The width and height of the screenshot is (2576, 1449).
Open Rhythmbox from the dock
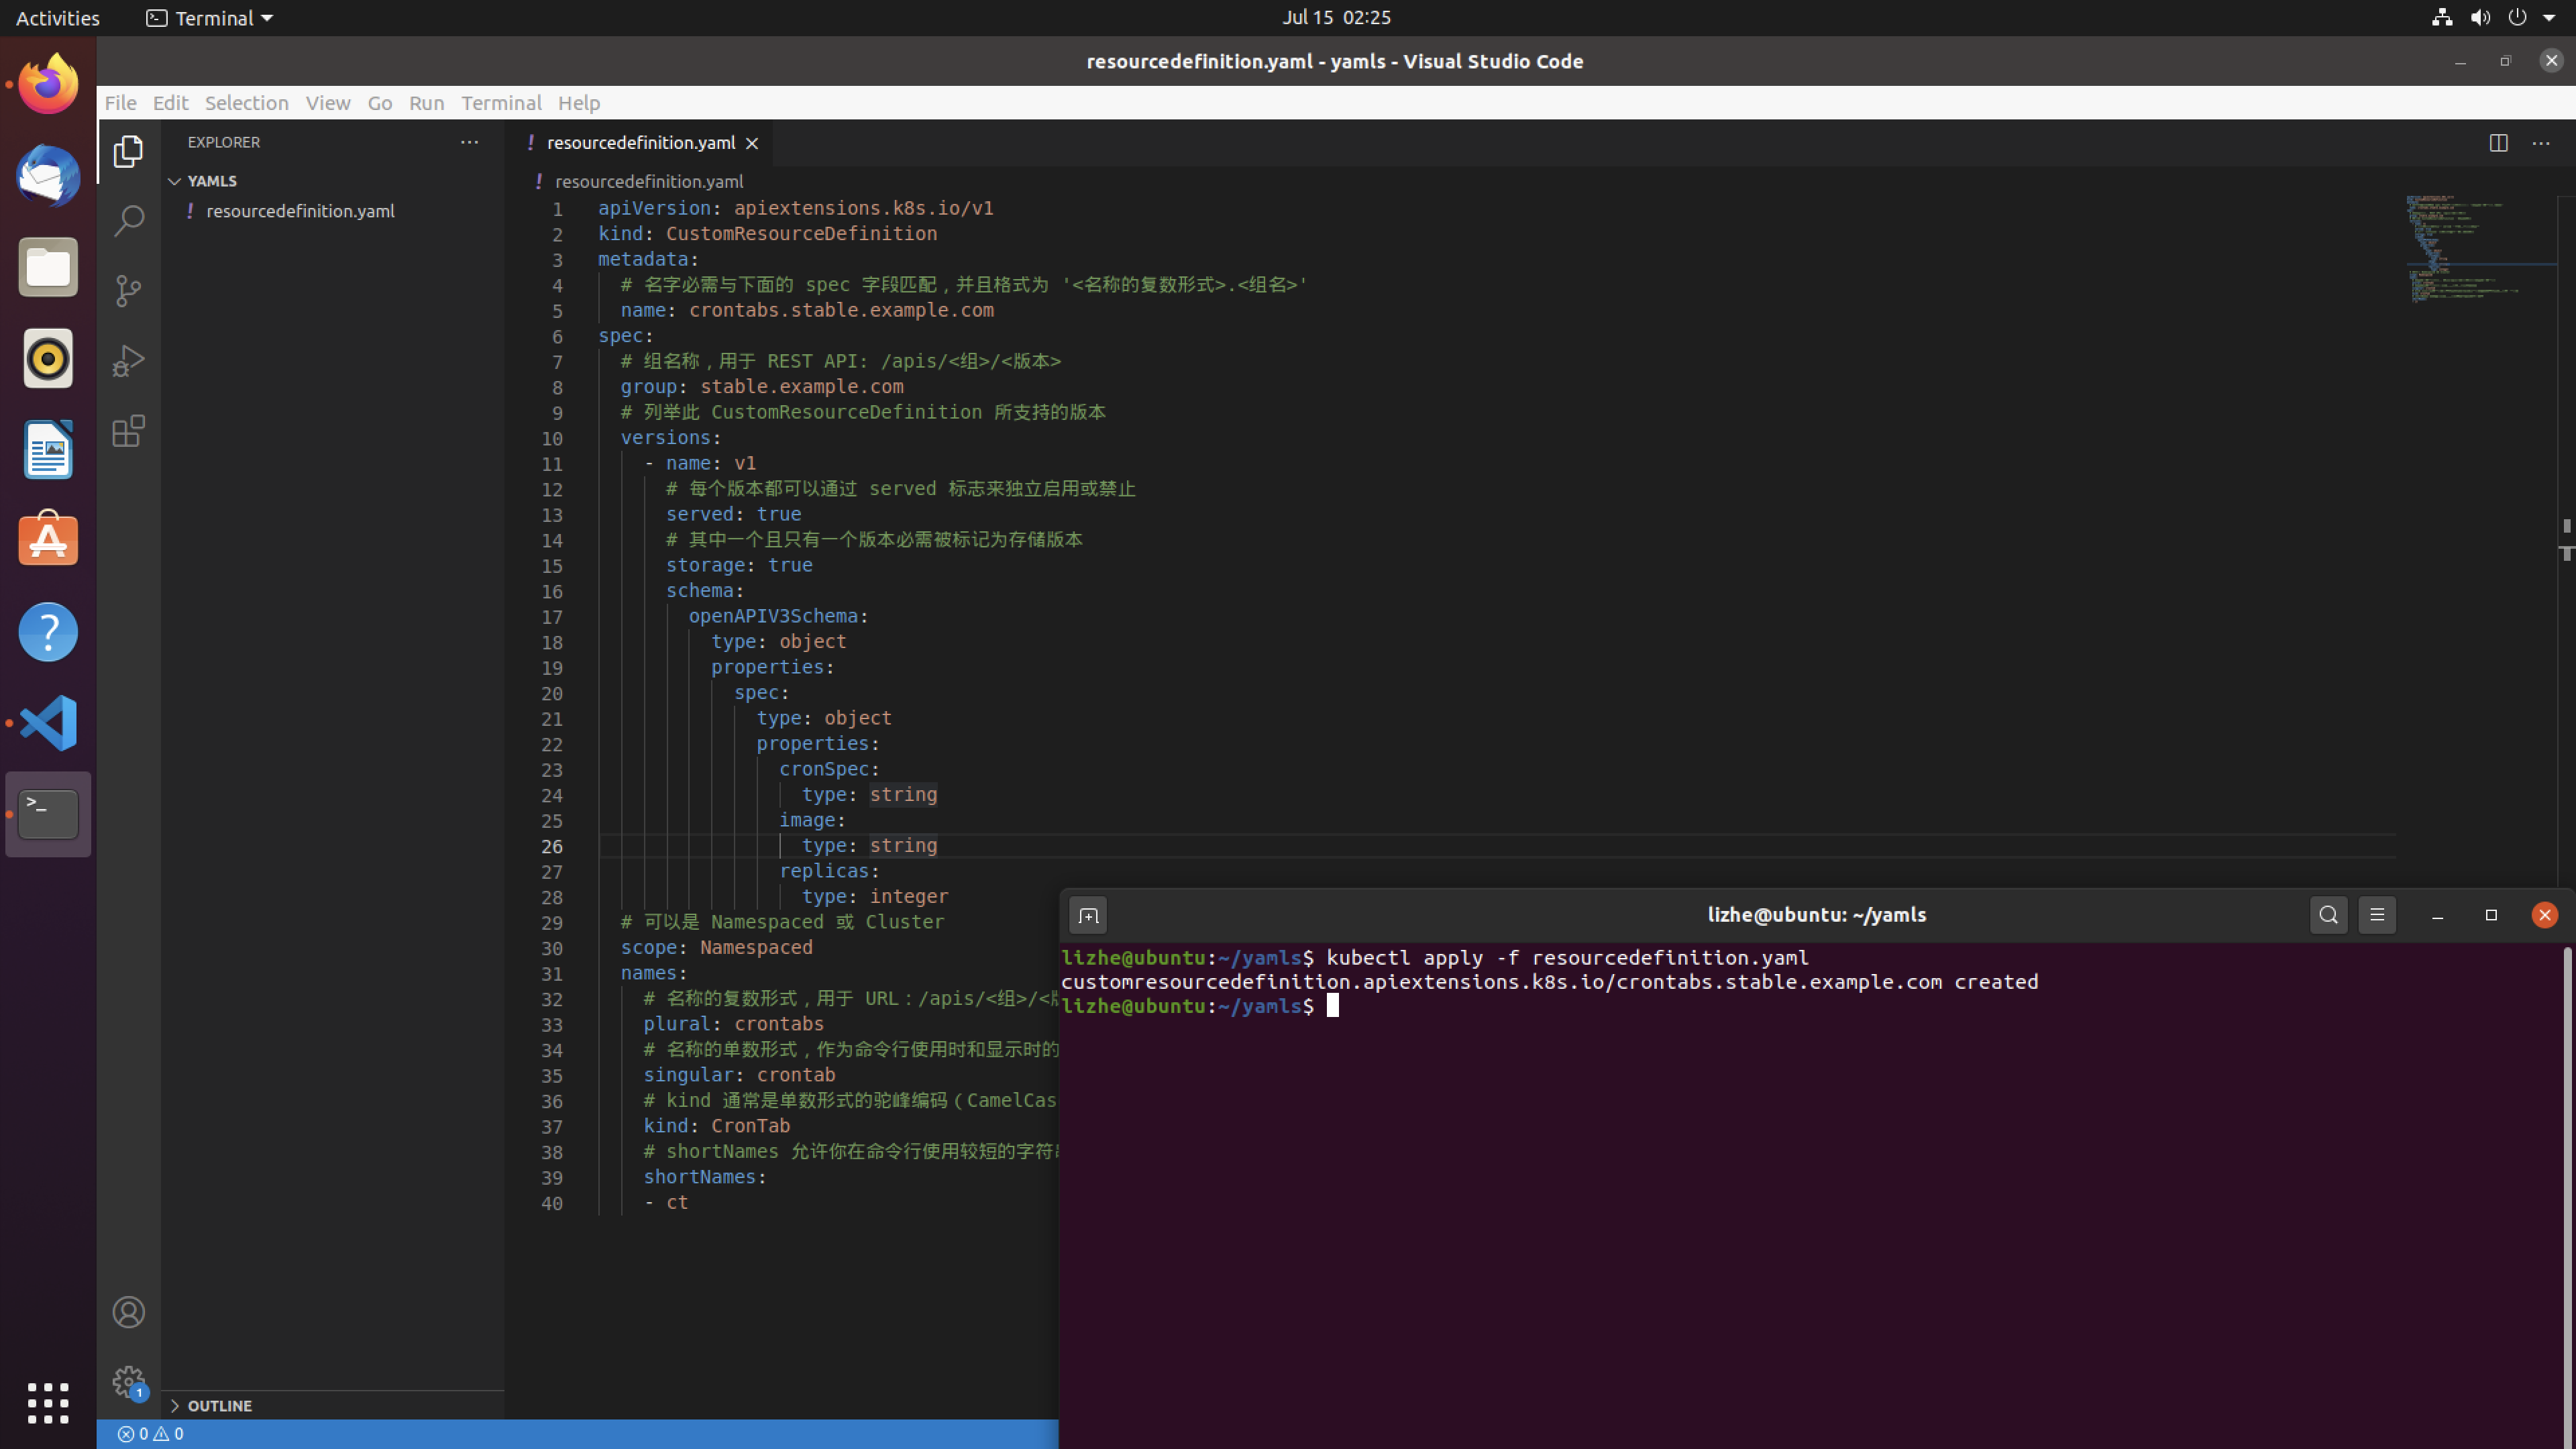point(48,358)
